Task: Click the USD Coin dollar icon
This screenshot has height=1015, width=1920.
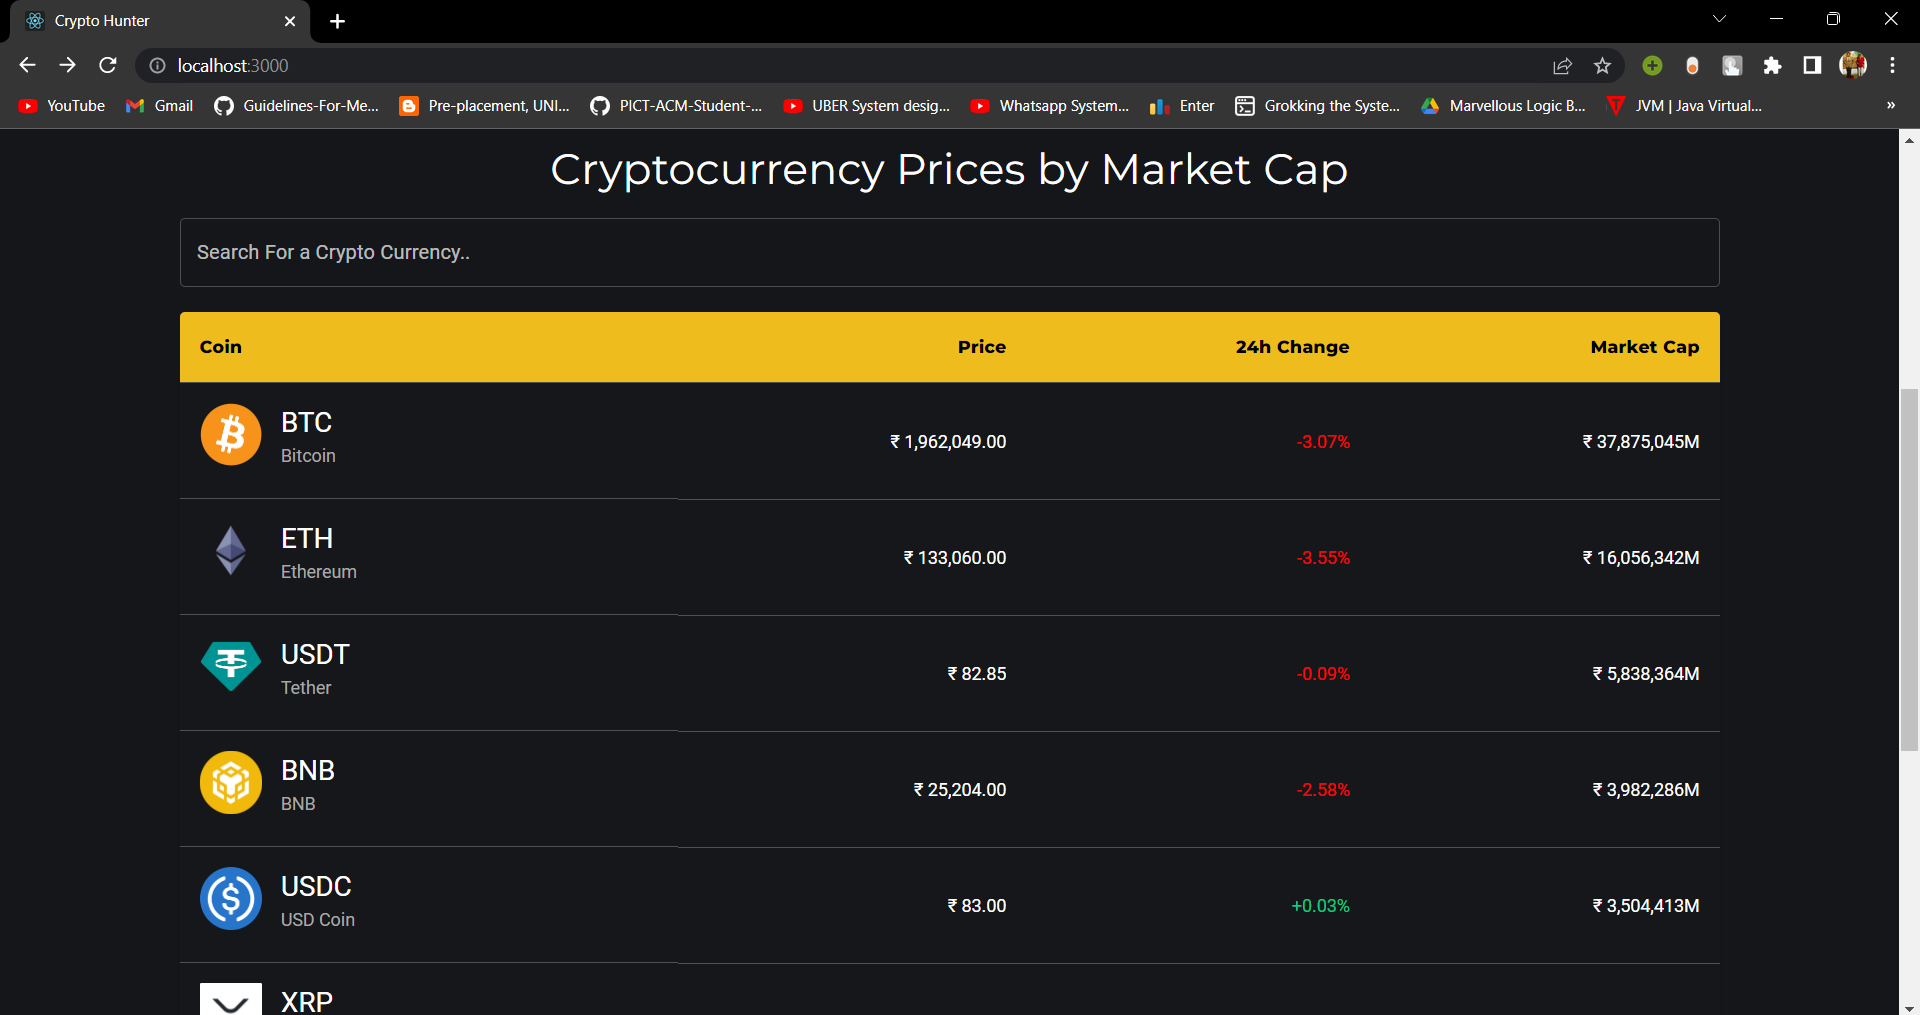Action: click(x=230, y=898)
